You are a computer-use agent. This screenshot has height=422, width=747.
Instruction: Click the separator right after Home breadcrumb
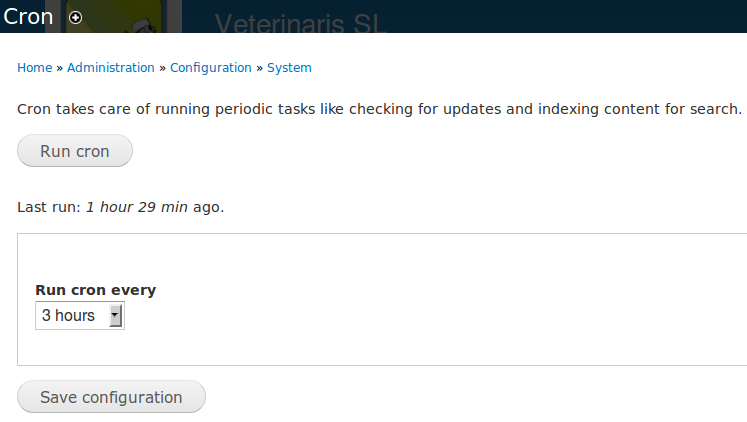click(59, 68)
